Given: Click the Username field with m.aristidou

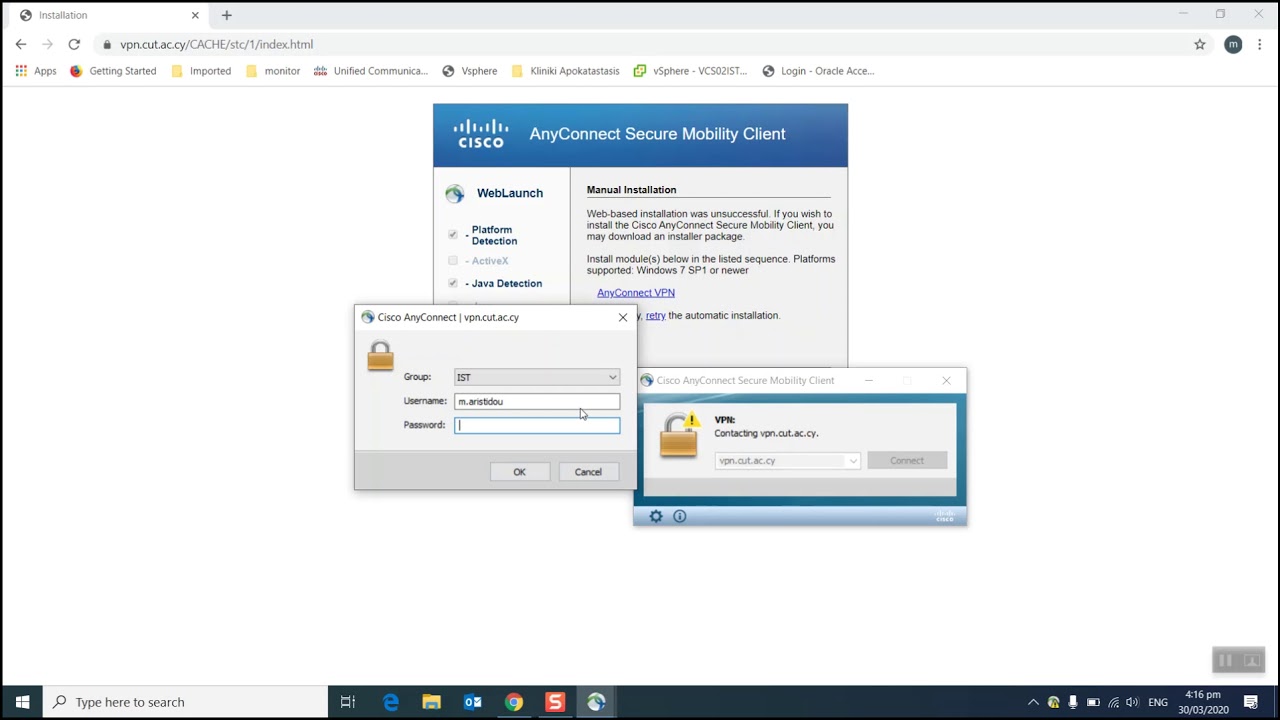Looking at the screenshot, I should pos(537,401).
